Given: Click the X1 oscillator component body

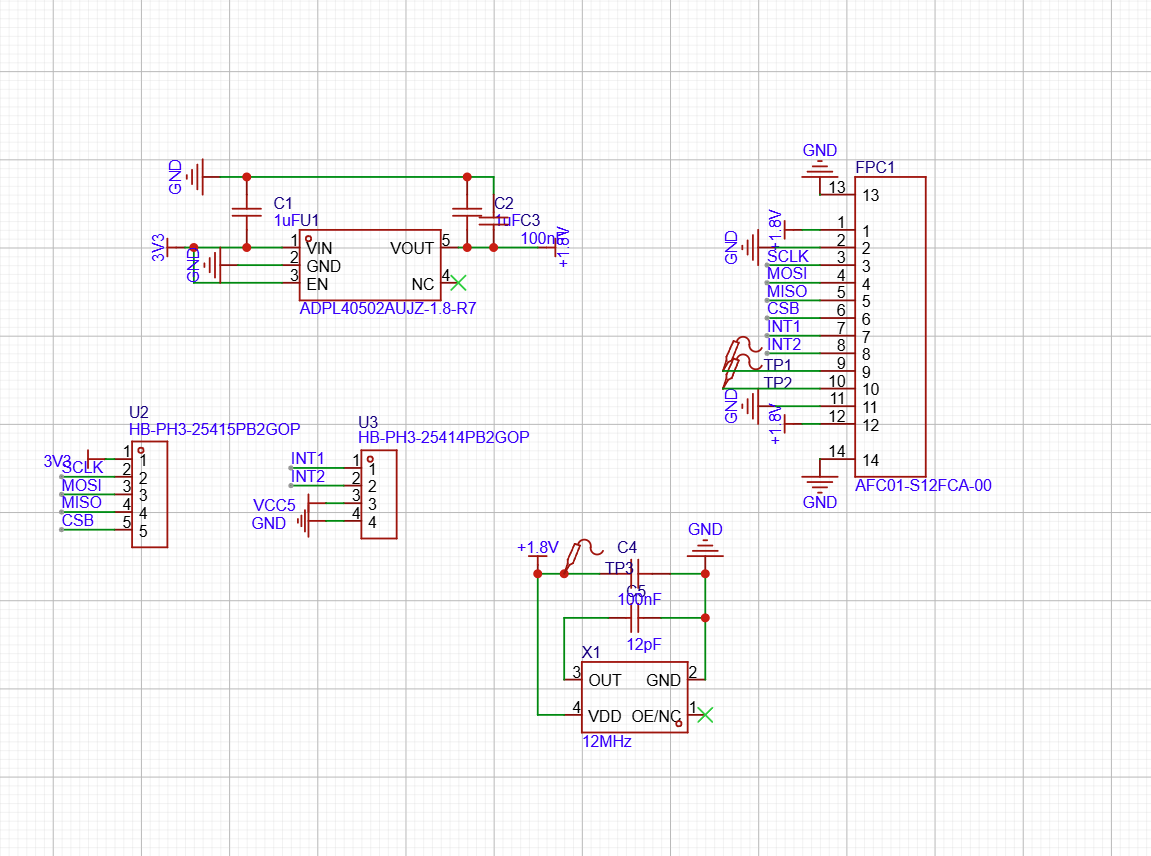Looking at the screenshot, I should [634, 697].
